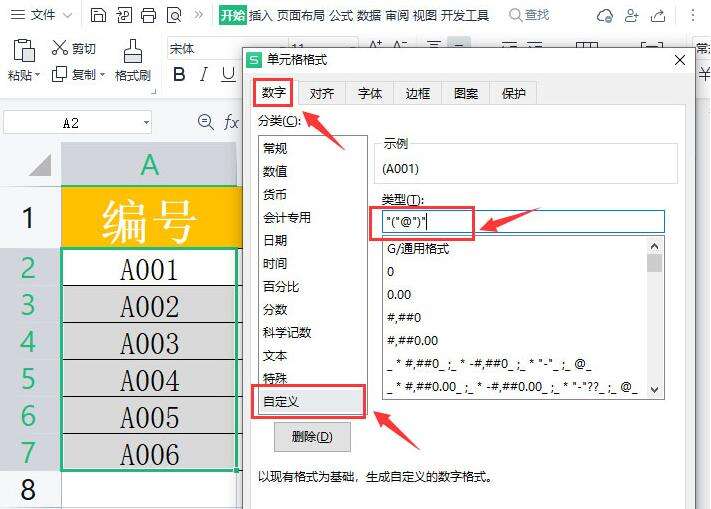This screenshot has width=711, height=509.
Task: Switch to the 保护 dialog tab
Action: tap(513, 93)
